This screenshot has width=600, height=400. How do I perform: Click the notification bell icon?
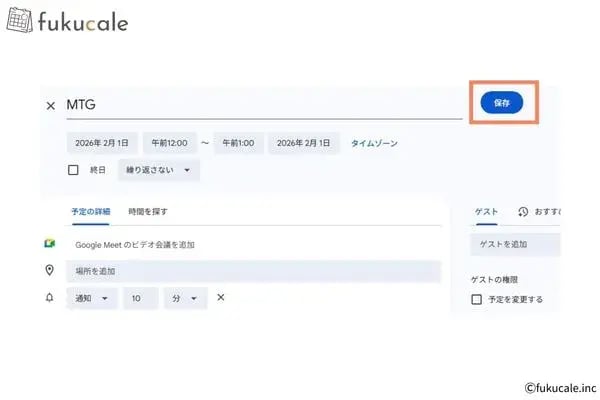(x=48, y=297)
